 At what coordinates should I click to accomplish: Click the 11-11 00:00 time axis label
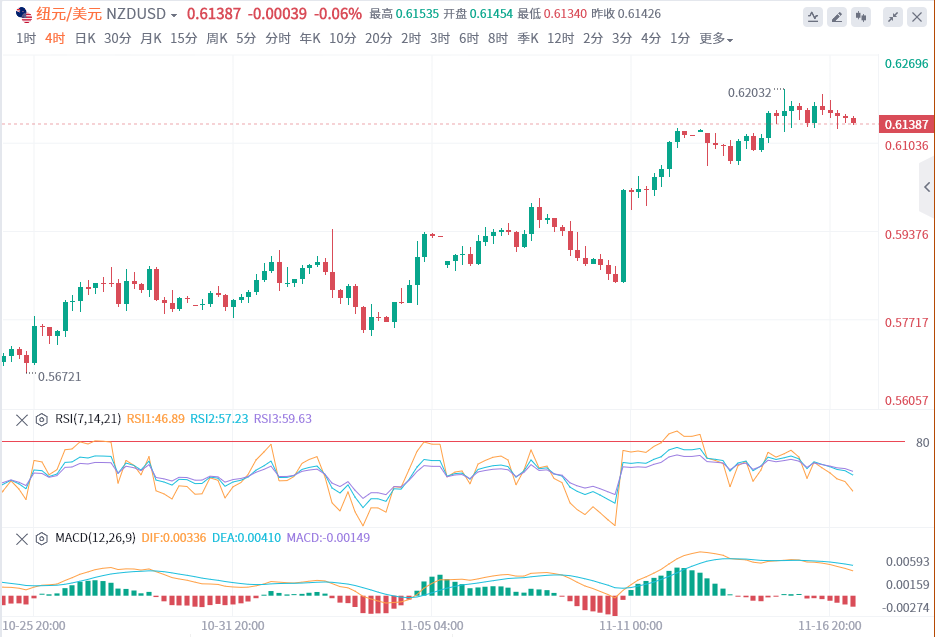coord(631,626)
